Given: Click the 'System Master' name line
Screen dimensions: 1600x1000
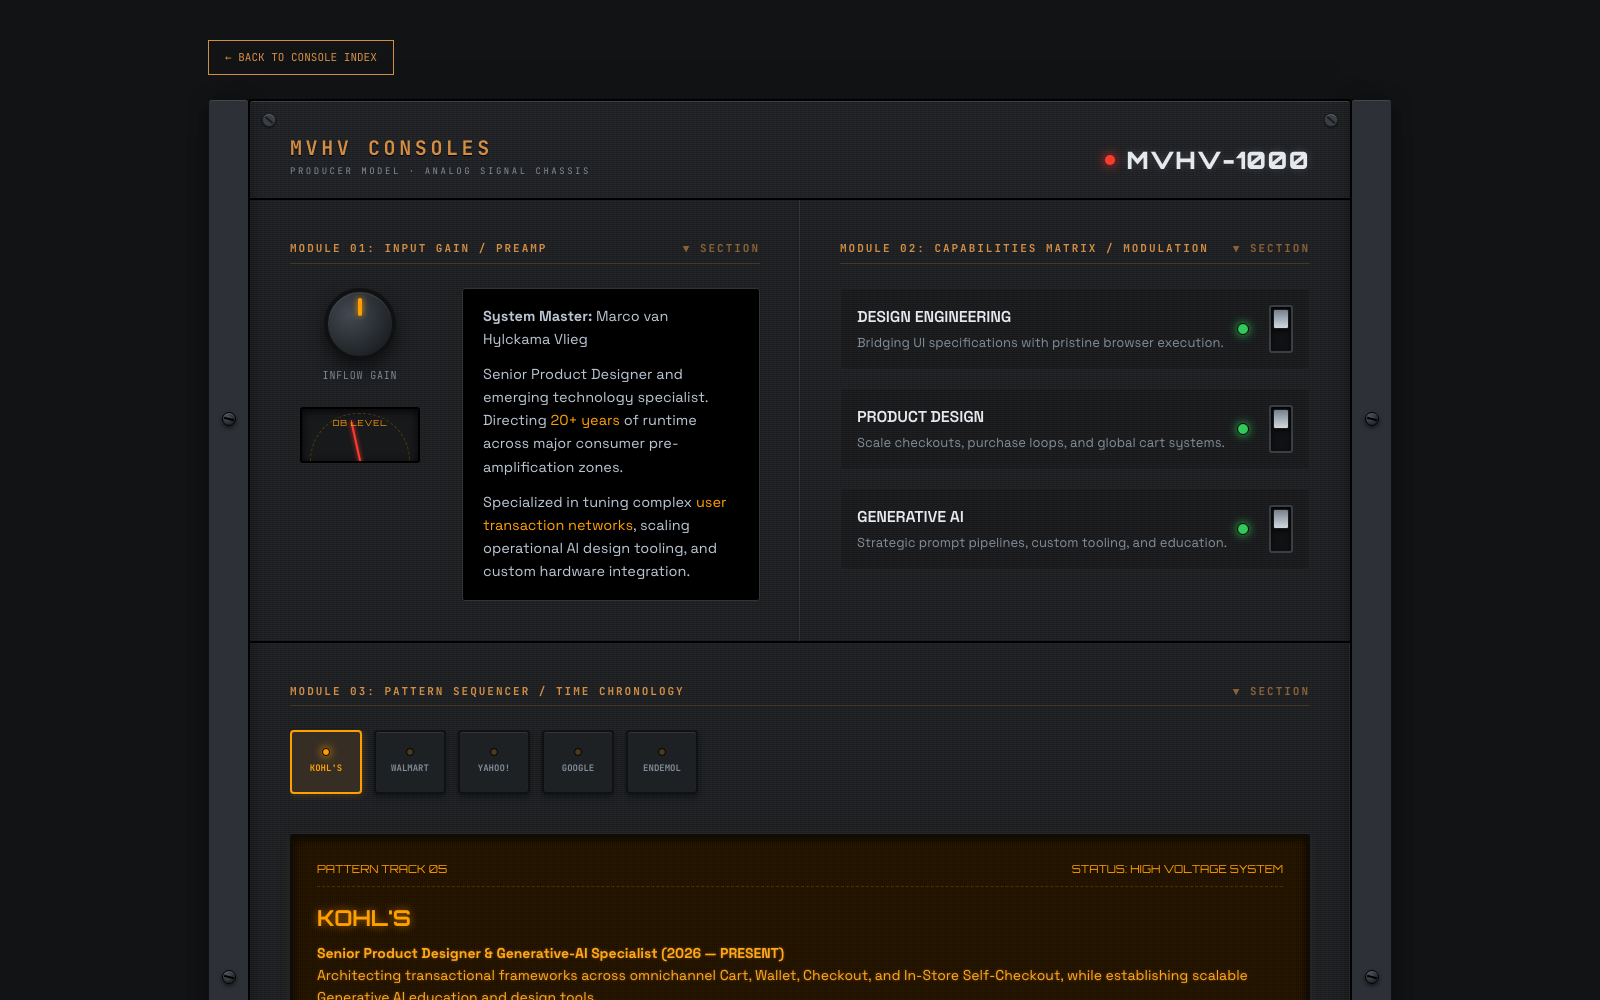Looking at the screenshot, I should pyautogui.click(x=576, y=328).
